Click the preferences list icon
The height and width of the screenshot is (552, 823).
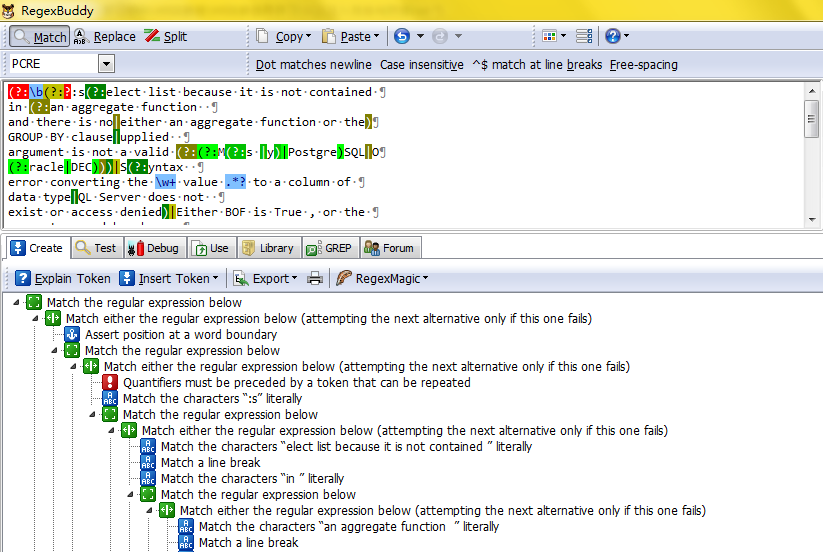click(584, 36)
